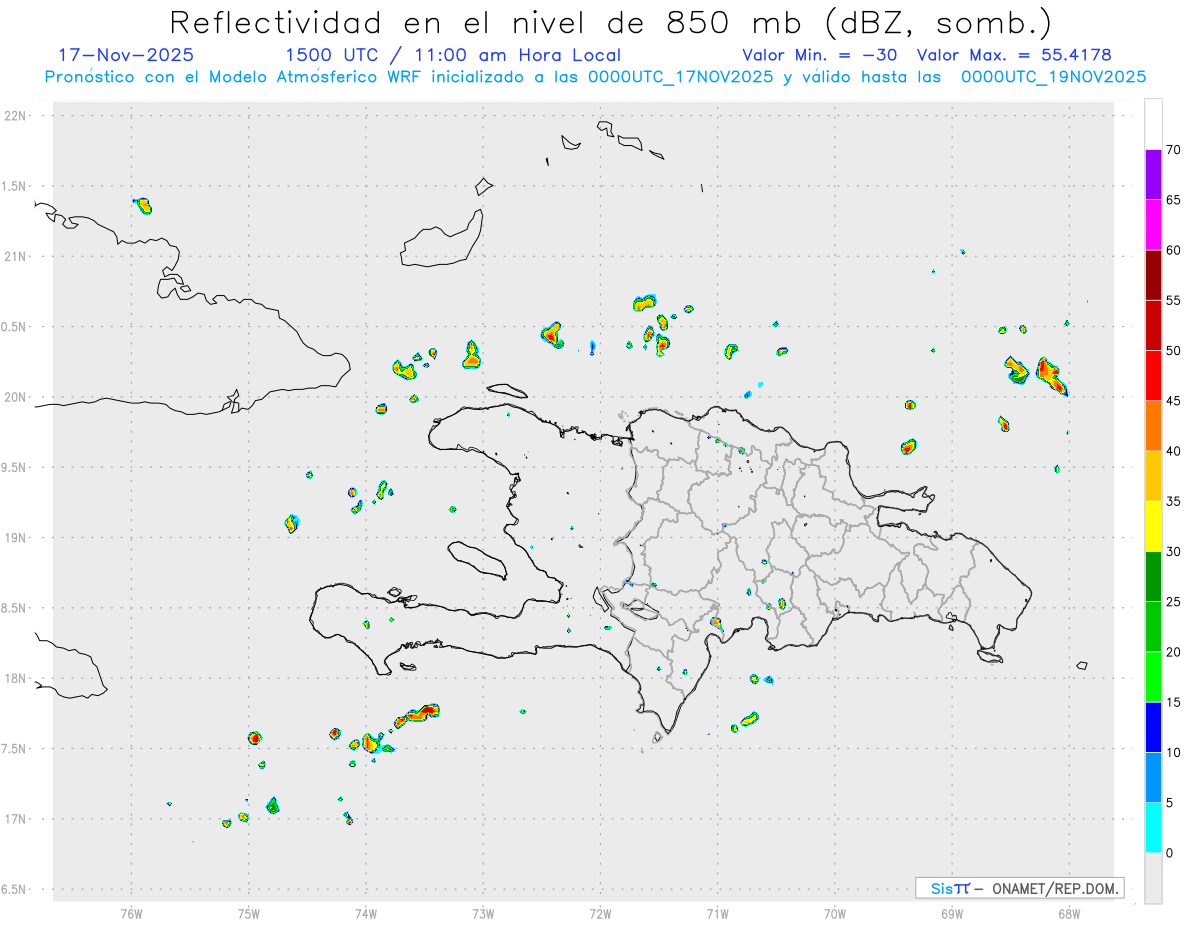Click the colorbar label '5'
This screenshot has height=927, width=1200.
(x=1169, y=803)
